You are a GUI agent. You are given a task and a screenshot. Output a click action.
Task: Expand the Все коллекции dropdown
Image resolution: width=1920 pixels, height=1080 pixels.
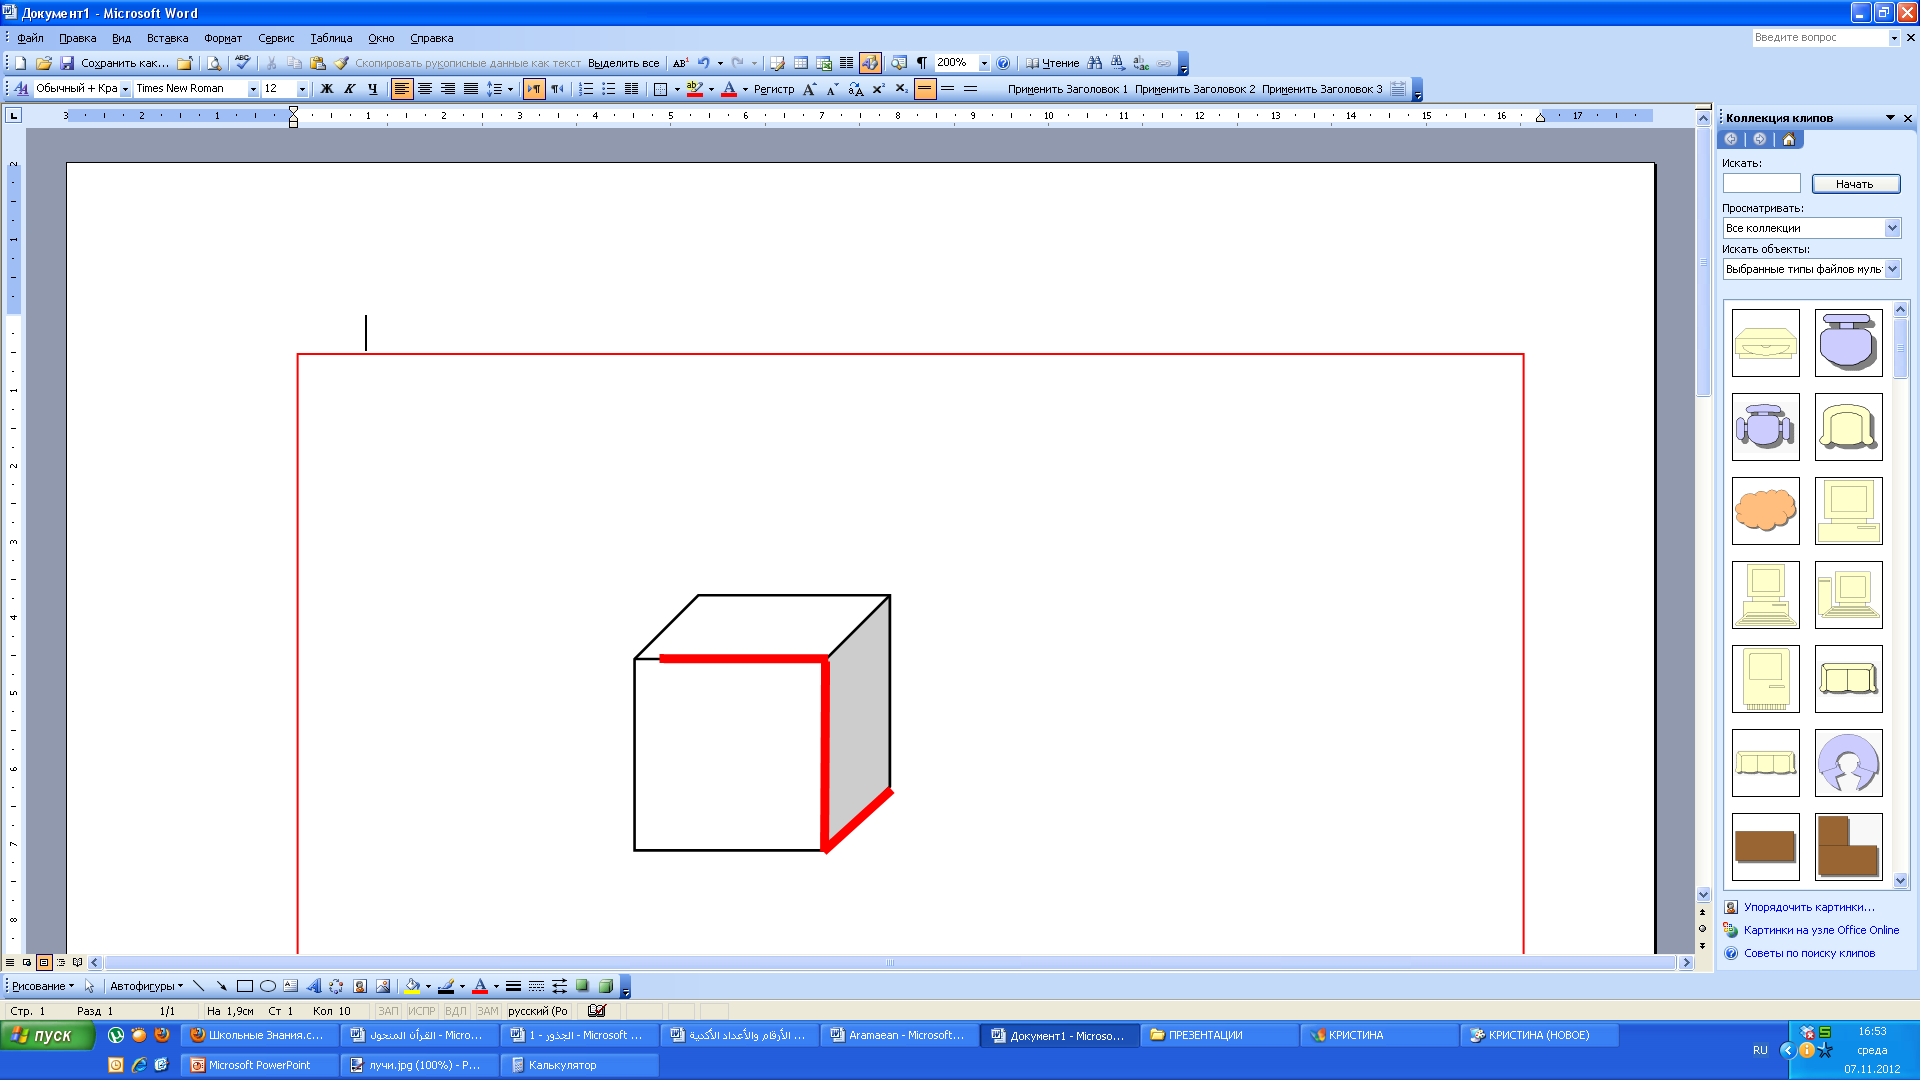[1892, 228]
